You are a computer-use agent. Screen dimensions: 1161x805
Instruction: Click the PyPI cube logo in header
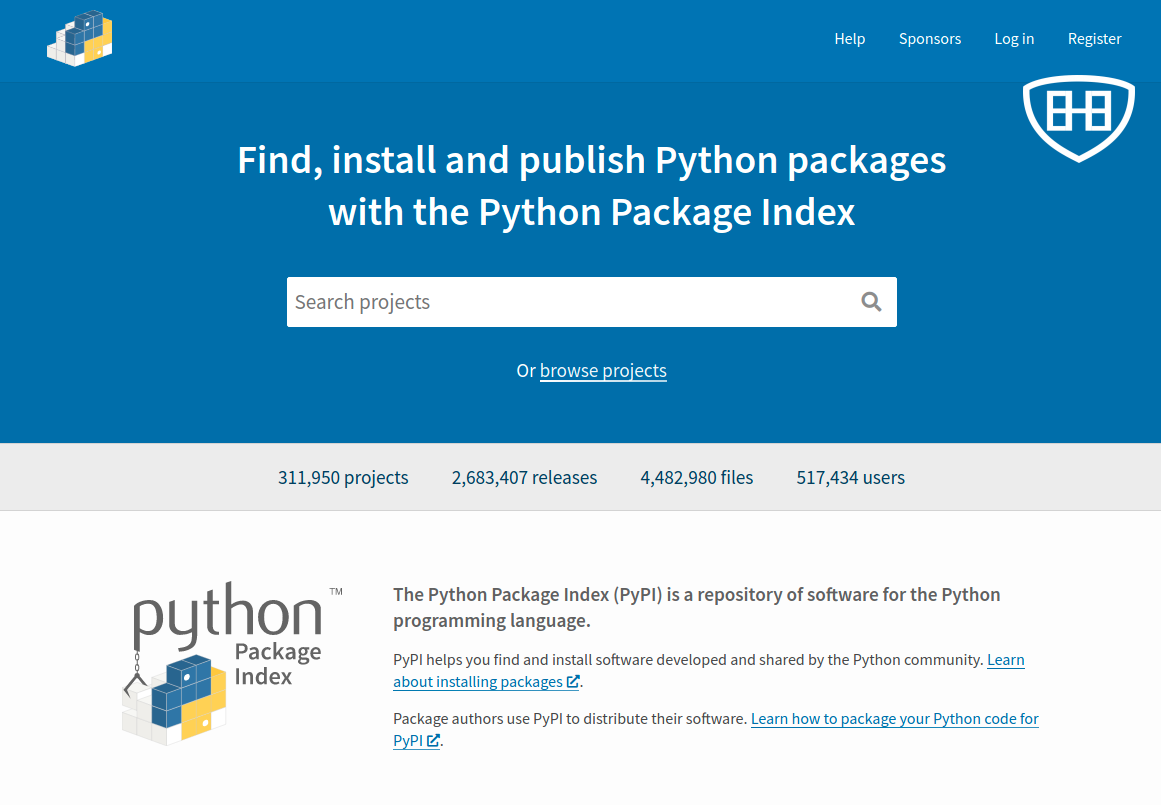coord(80,39)
